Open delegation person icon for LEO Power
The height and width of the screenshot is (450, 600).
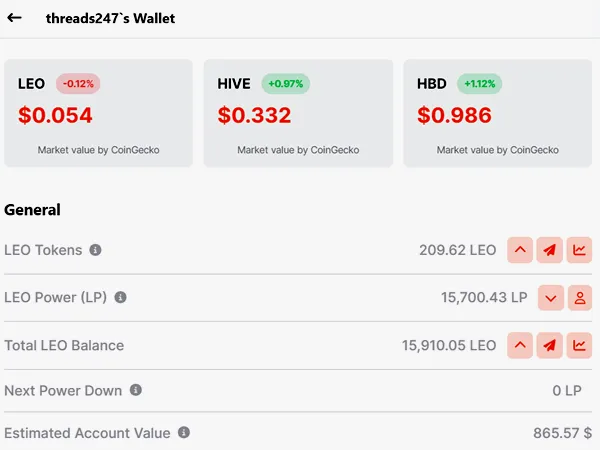click(580, 298)
